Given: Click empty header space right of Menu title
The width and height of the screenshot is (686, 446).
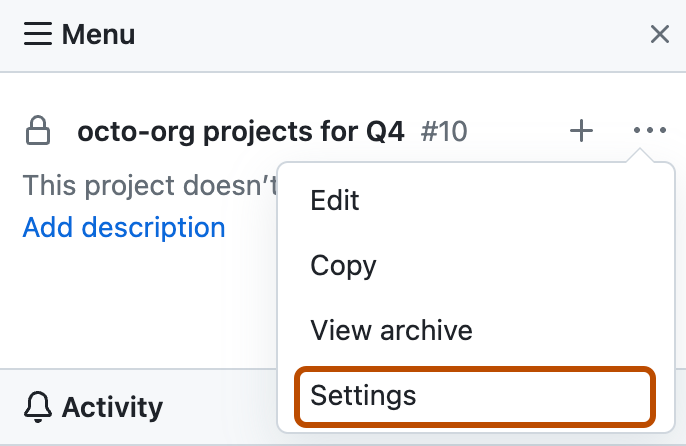Looking at the screenshot, I should click(x=400, y=35).
